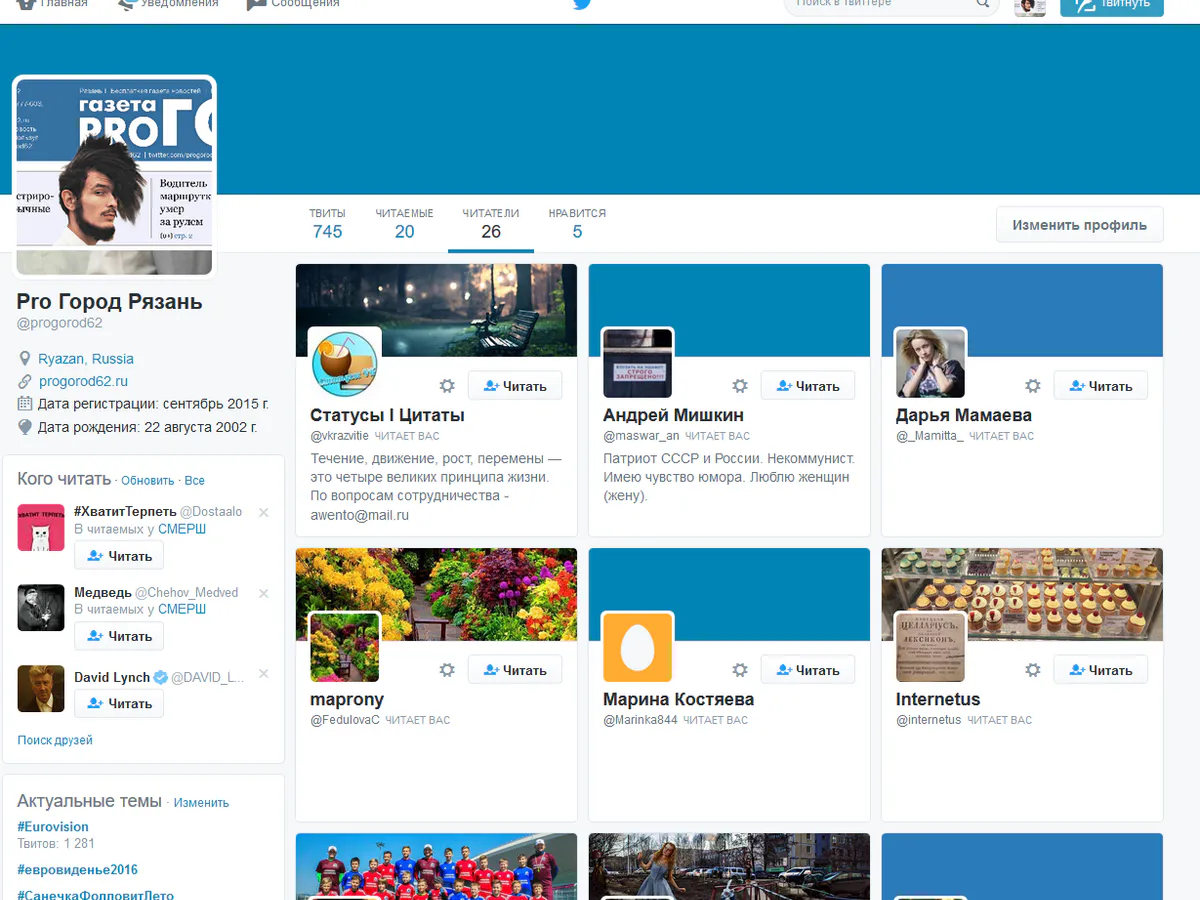Open gear menu for Дарья Мамаева

(1033, 386)
